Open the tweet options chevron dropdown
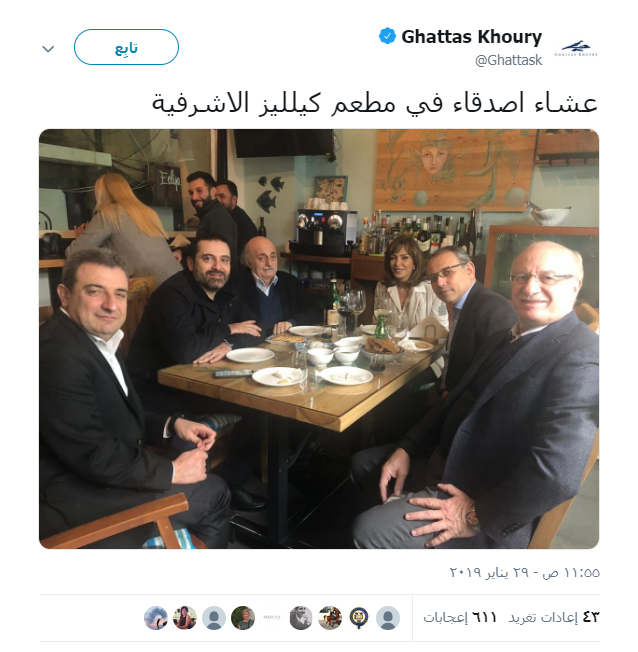638x652 pixels. tap(48, 49)
